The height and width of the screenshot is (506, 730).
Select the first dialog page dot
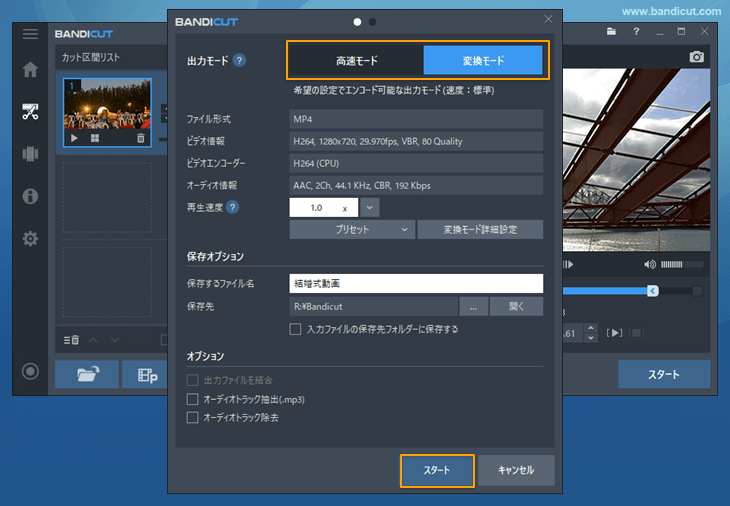[357, 22]
